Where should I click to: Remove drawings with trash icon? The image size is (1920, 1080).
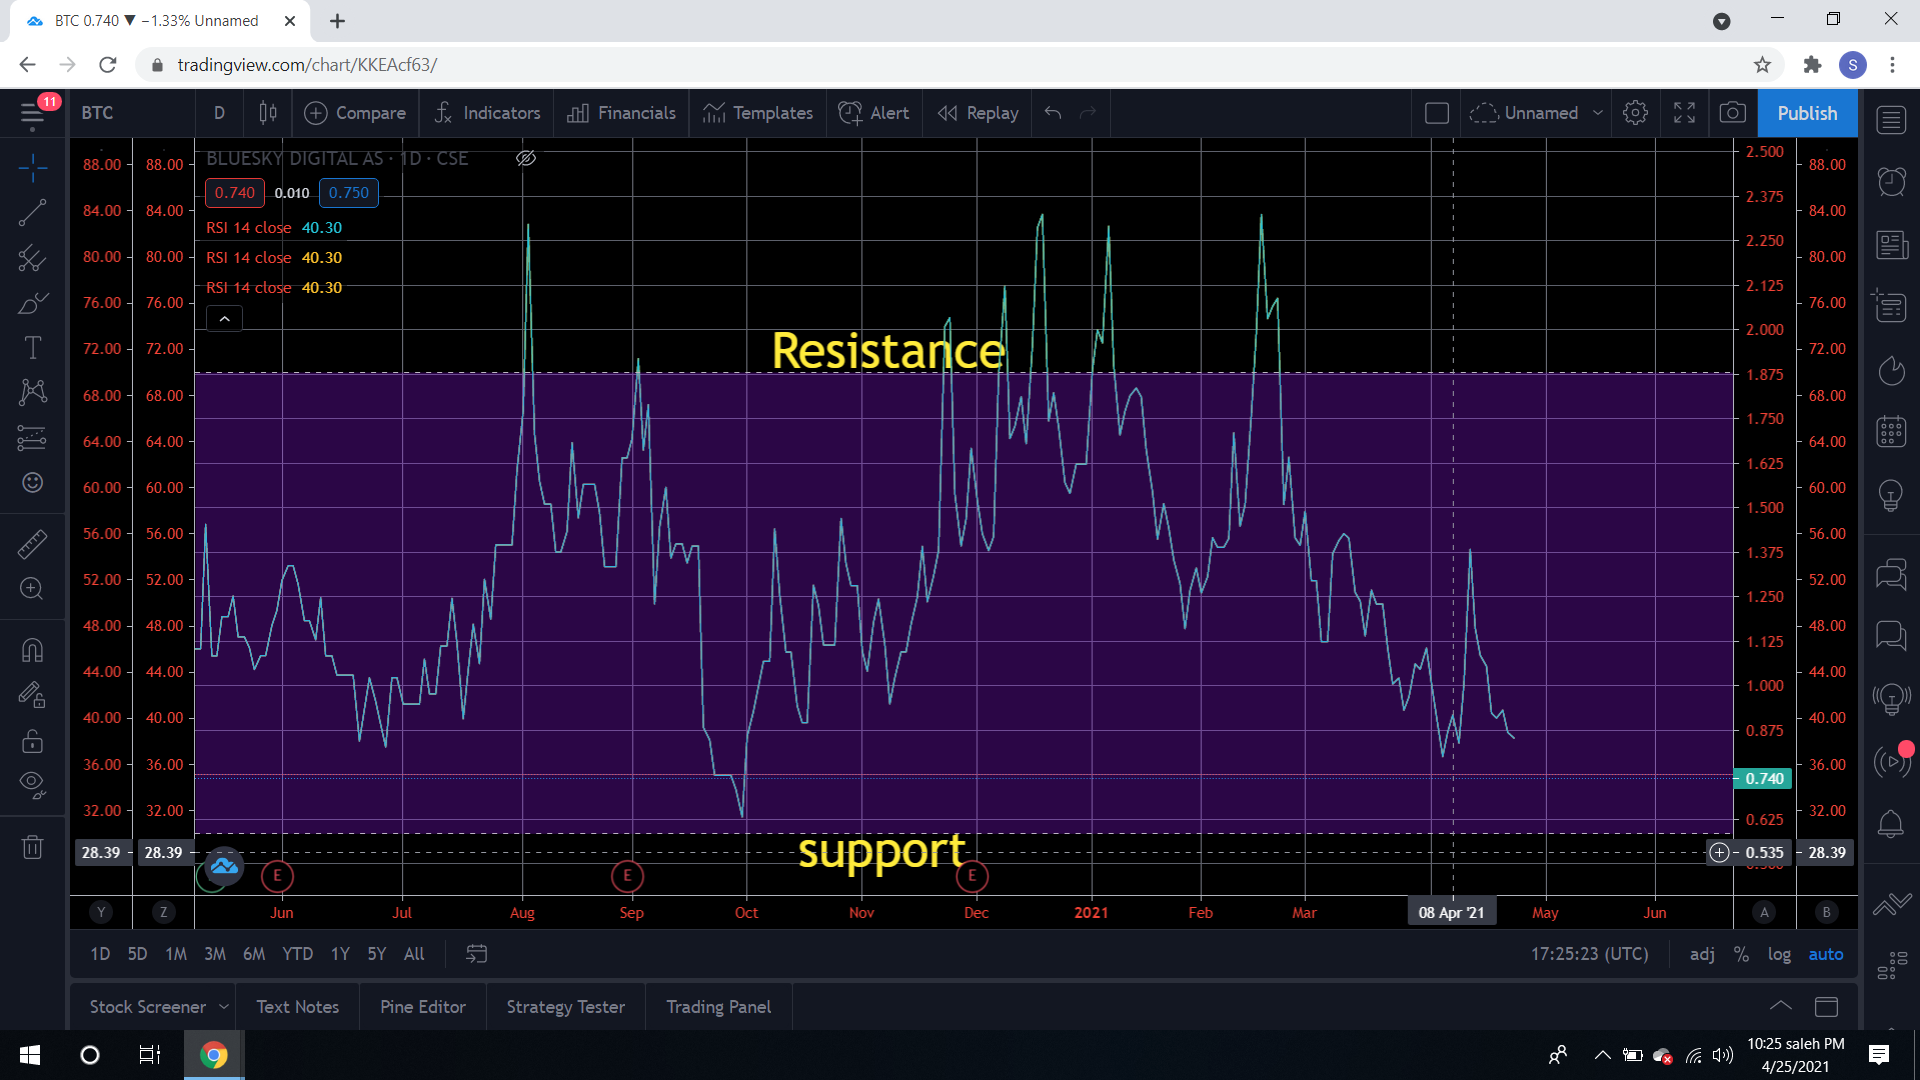[32, 847]
